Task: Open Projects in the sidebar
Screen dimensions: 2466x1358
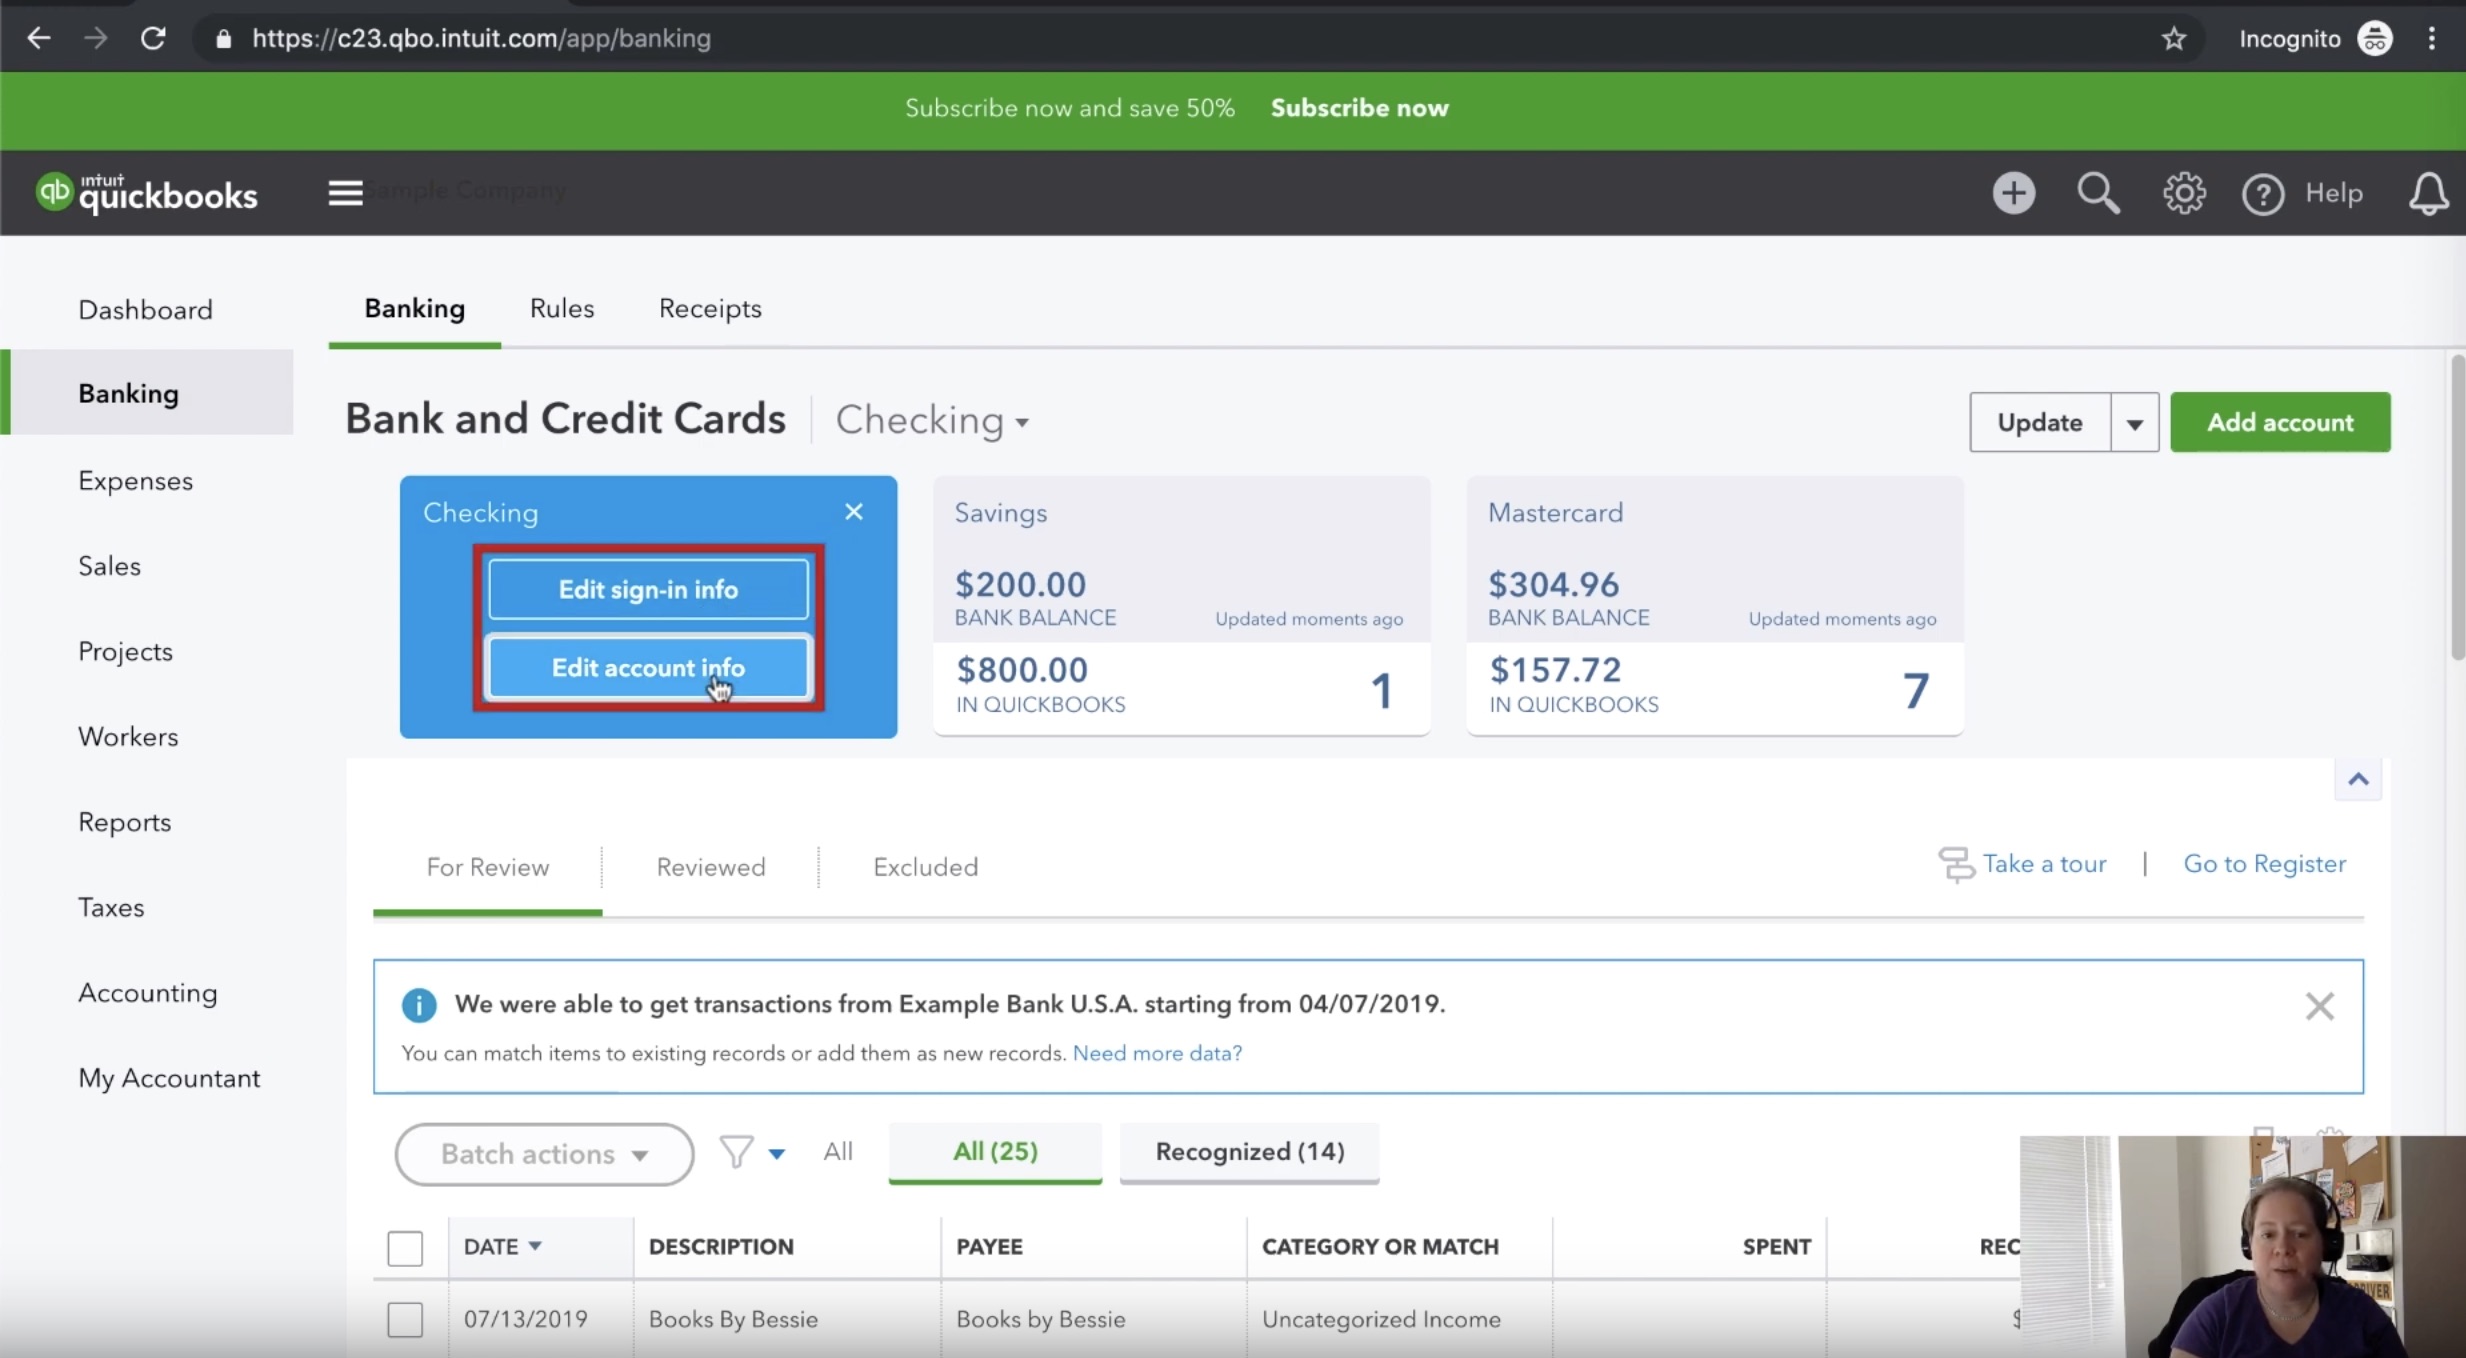Action: coord(126,652)
